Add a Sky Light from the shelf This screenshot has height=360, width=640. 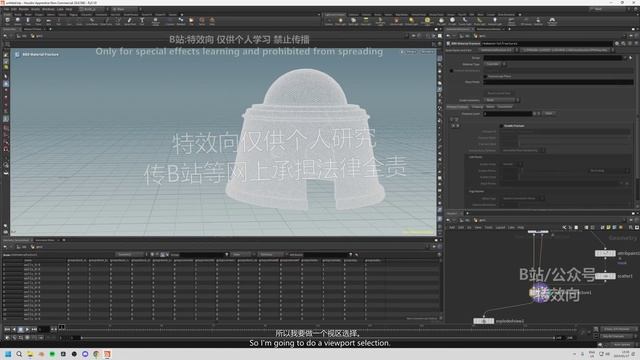441,21
